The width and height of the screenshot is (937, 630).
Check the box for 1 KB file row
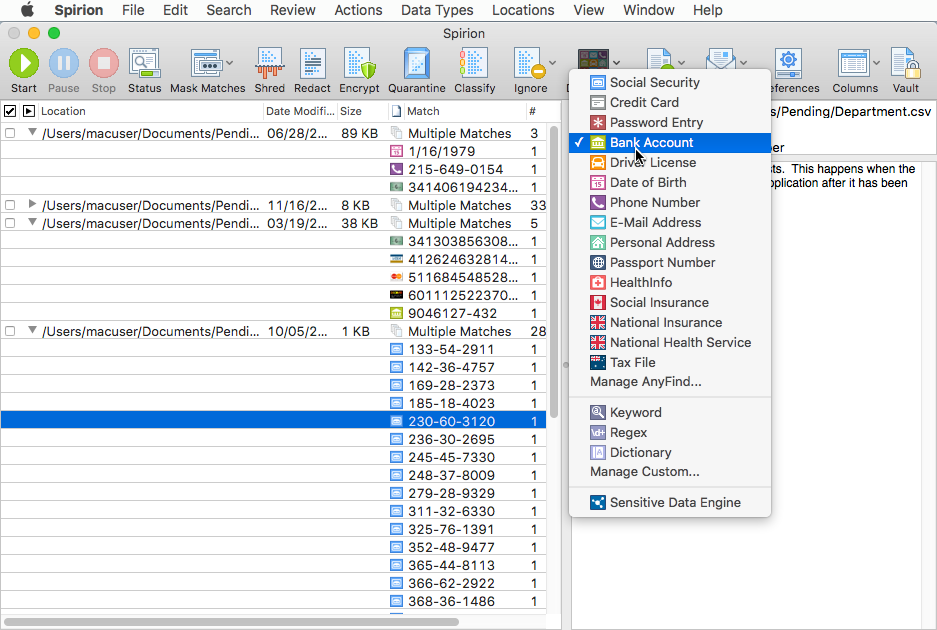coord(10,331)
